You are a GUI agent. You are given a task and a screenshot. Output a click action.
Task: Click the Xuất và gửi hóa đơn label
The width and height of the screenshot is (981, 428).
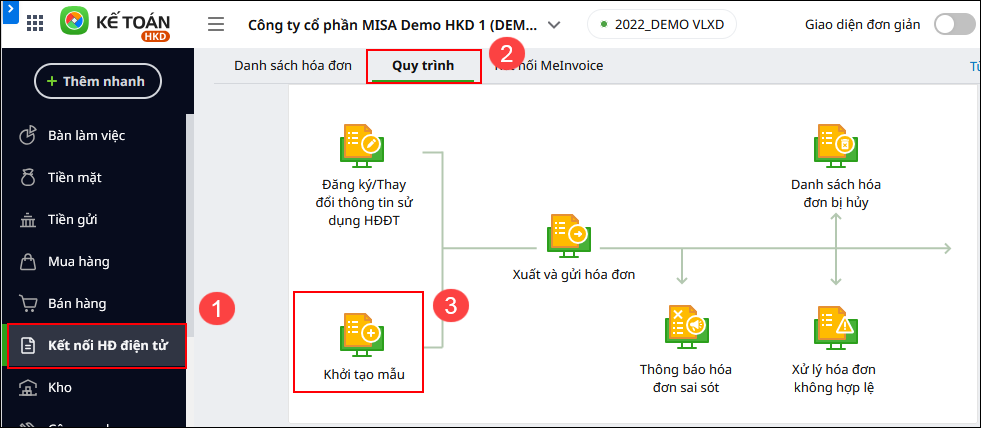(x=574, y=274)
